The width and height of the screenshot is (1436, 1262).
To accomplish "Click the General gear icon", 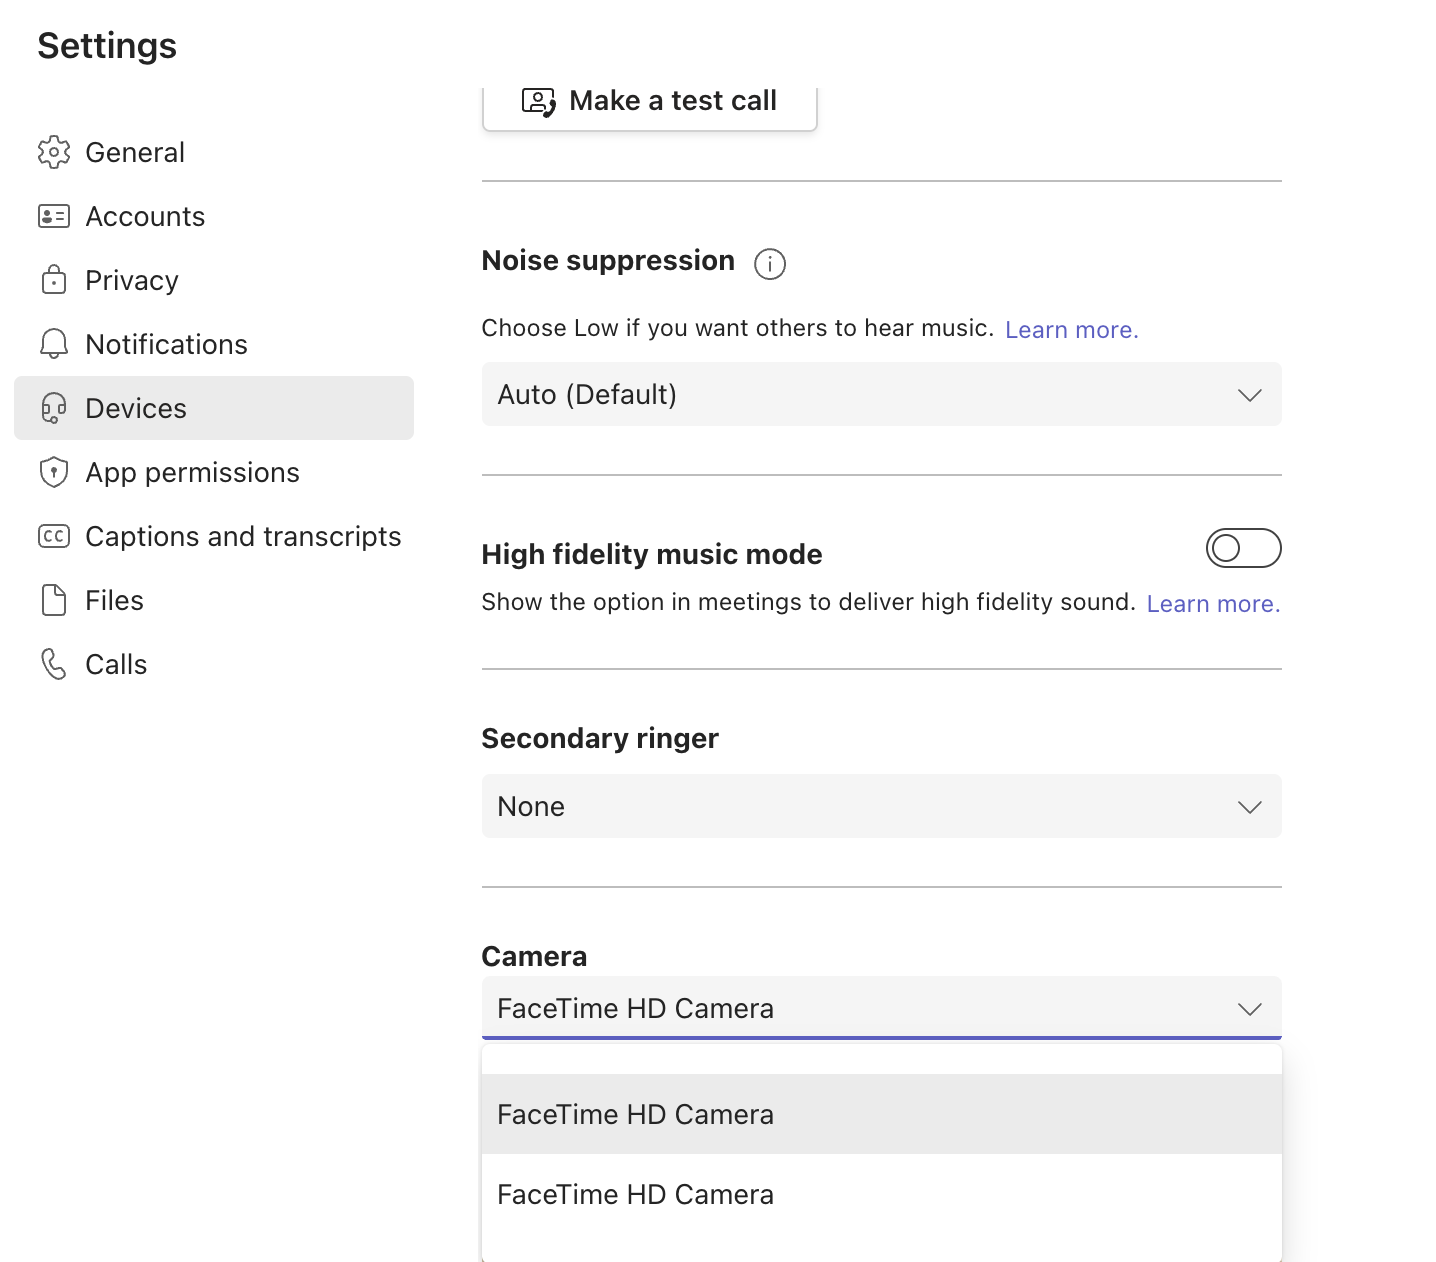I will pyautogui.click(x=54, y=152).
